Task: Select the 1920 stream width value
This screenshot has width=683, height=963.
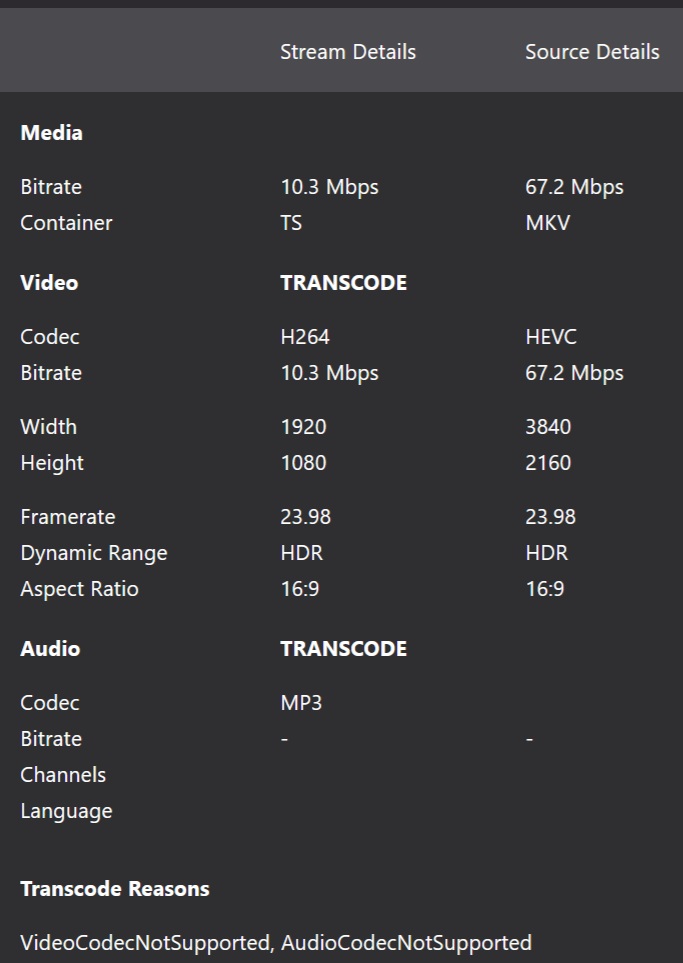Action: pos(303,427)
